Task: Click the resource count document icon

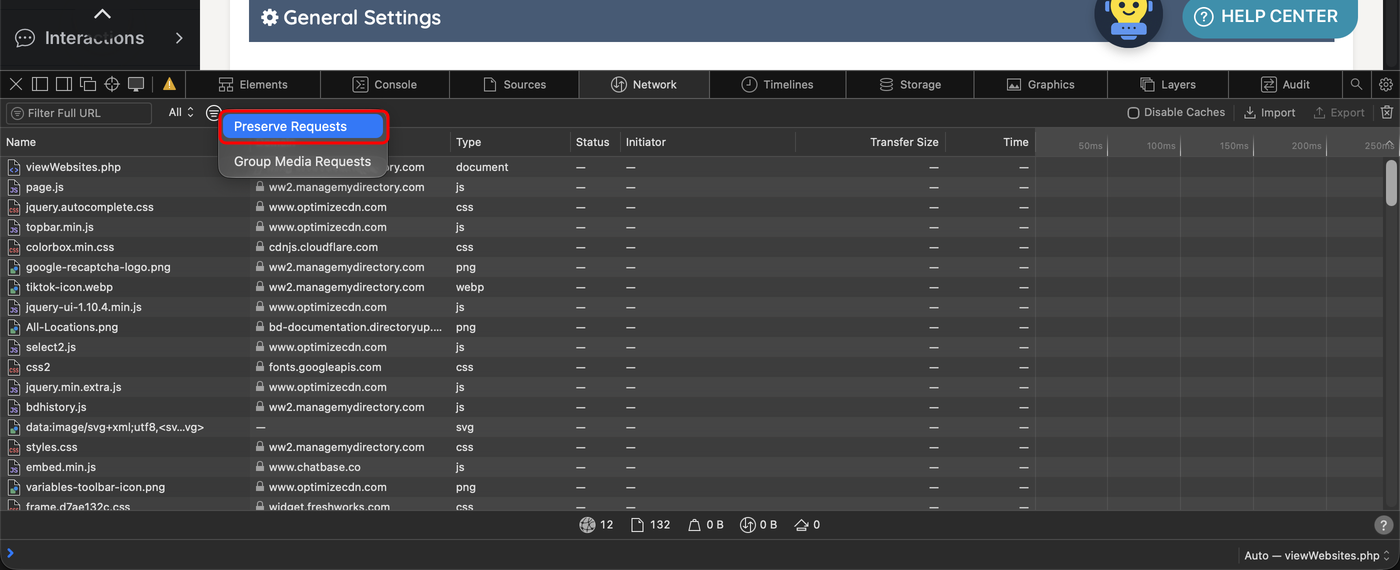Action: click(637, 525)
